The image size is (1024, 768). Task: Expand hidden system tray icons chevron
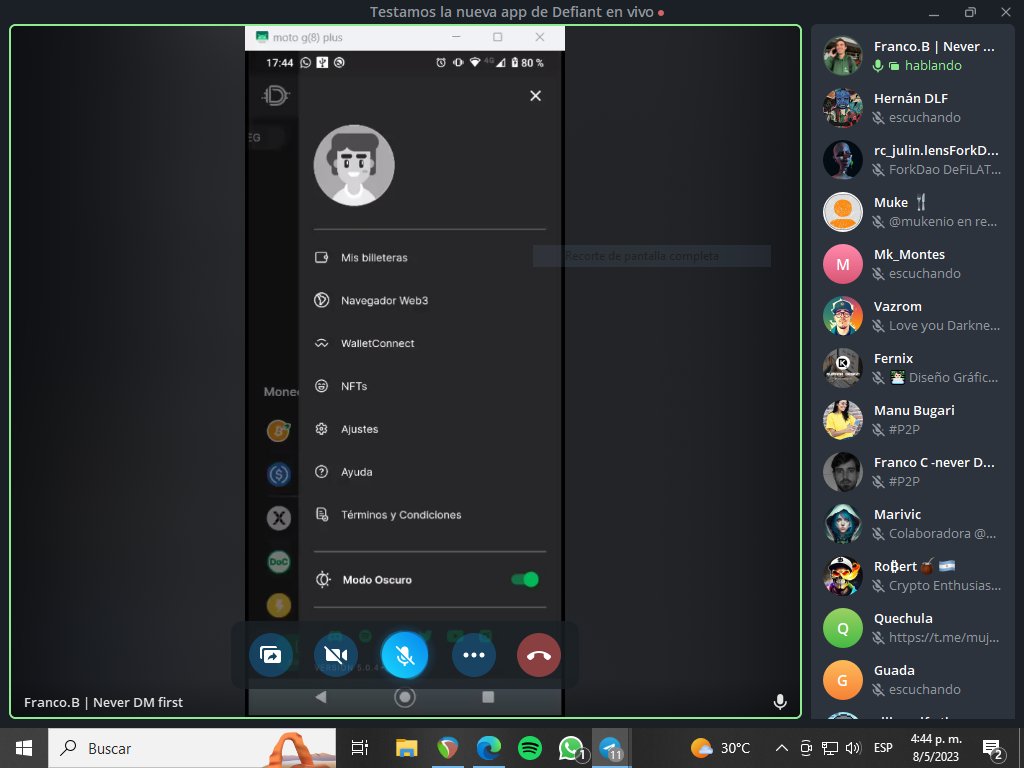point(781,748)
